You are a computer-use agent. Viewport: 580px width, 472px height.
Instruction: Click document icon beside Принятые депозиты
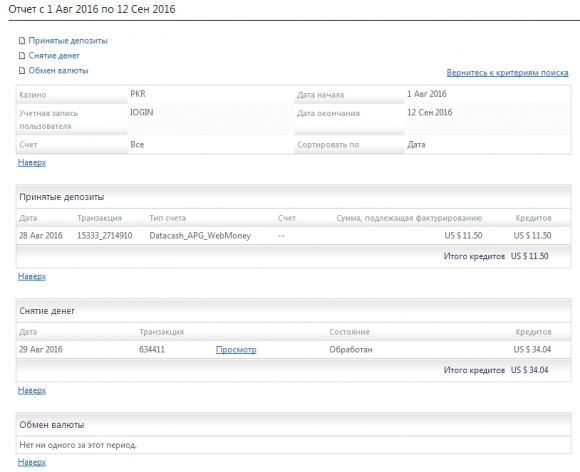coord(22,41)
